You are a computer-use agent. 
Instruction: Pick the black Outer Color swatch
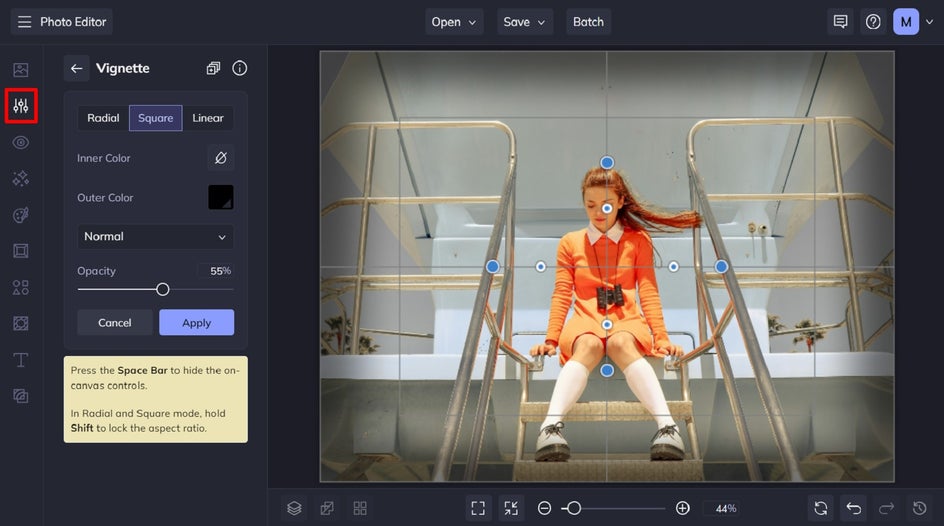click(x=220, y=198)
